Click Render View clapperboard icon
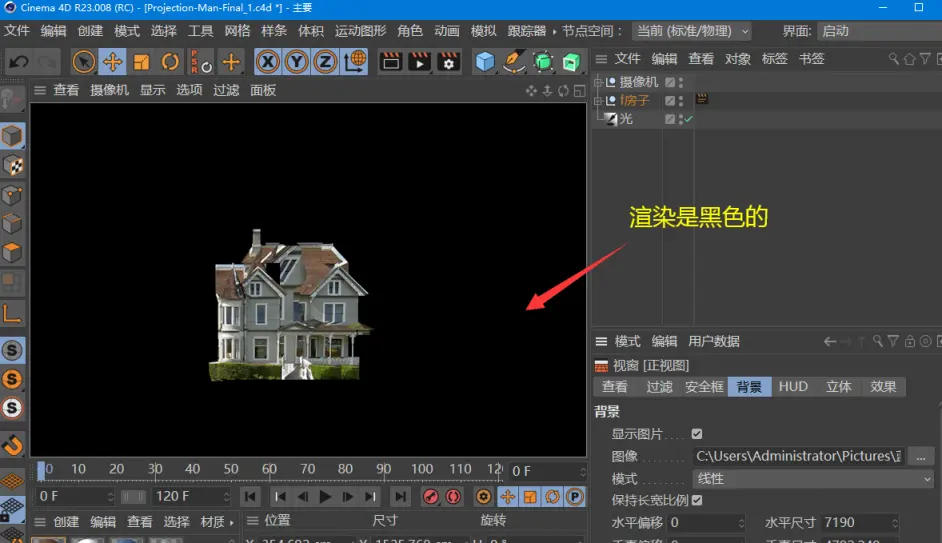Image resolution: width=942 pixels, height=543 pixels. click(x=391, y=61)
